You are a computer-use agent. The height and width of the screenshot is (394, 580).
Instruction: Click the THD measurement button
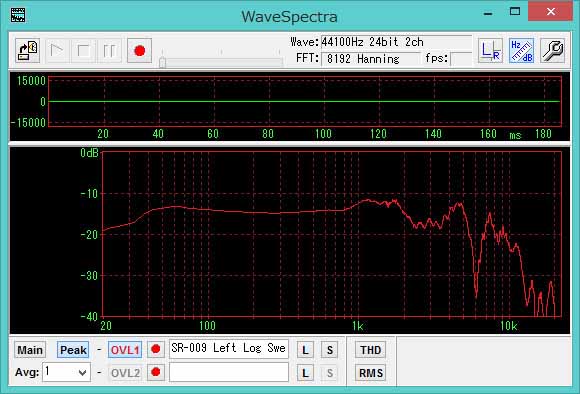pyautogui.click(x=371, y=350)
